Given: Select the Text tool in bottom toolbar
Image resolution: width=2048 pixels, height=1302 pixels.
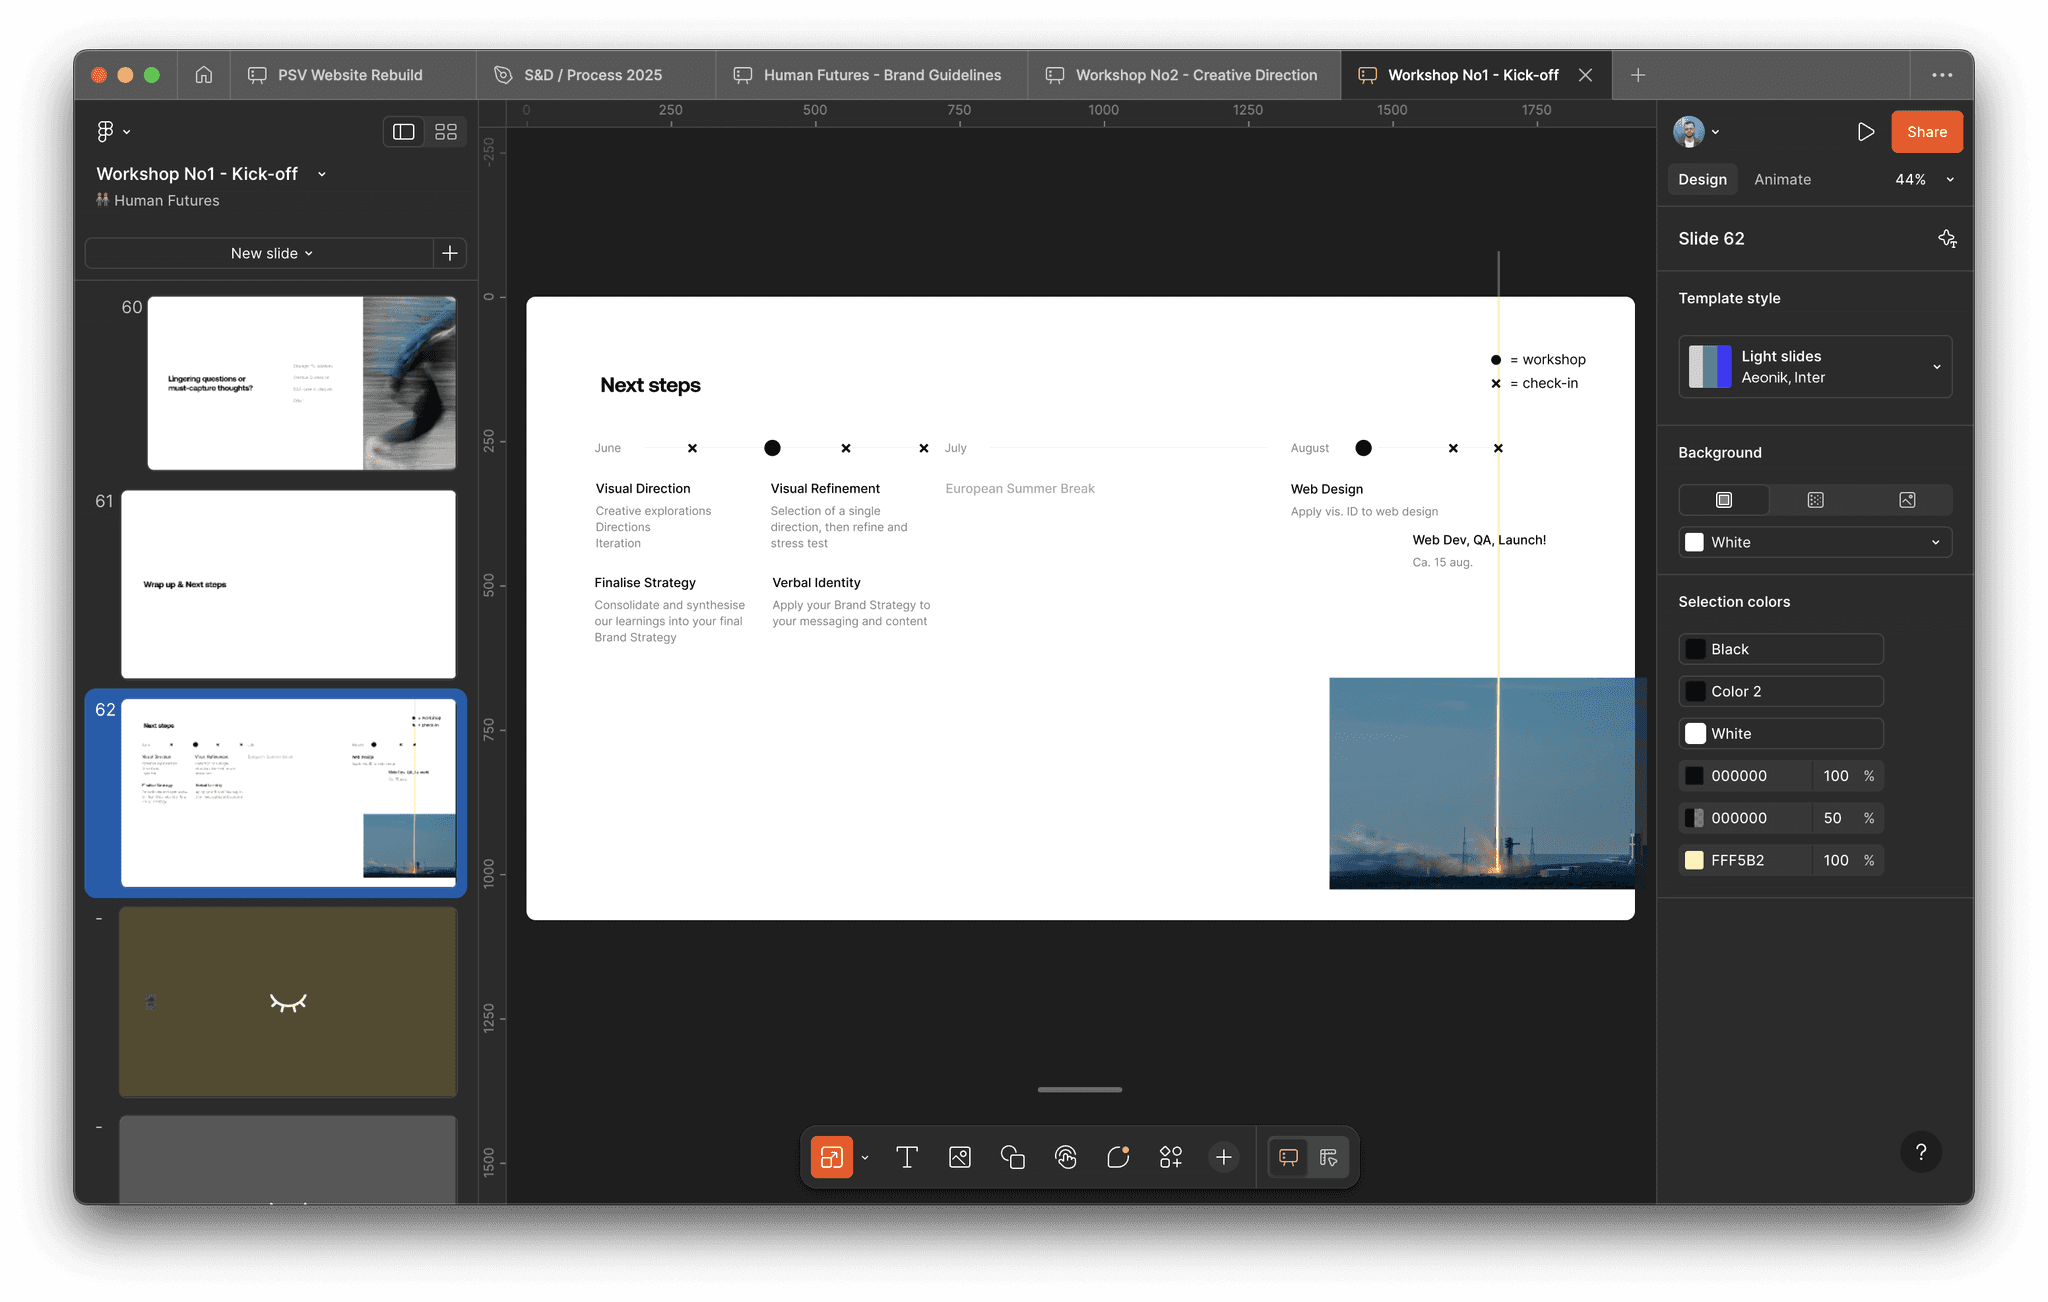Looking at the screenshot, I should pos(907,1157).
